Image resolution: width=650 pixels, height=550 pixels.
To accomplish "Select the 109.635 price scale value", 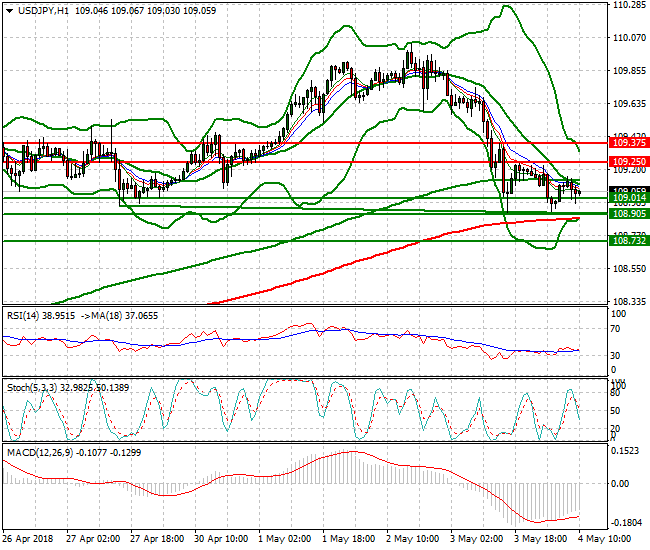I will click(x=629, y=104).
